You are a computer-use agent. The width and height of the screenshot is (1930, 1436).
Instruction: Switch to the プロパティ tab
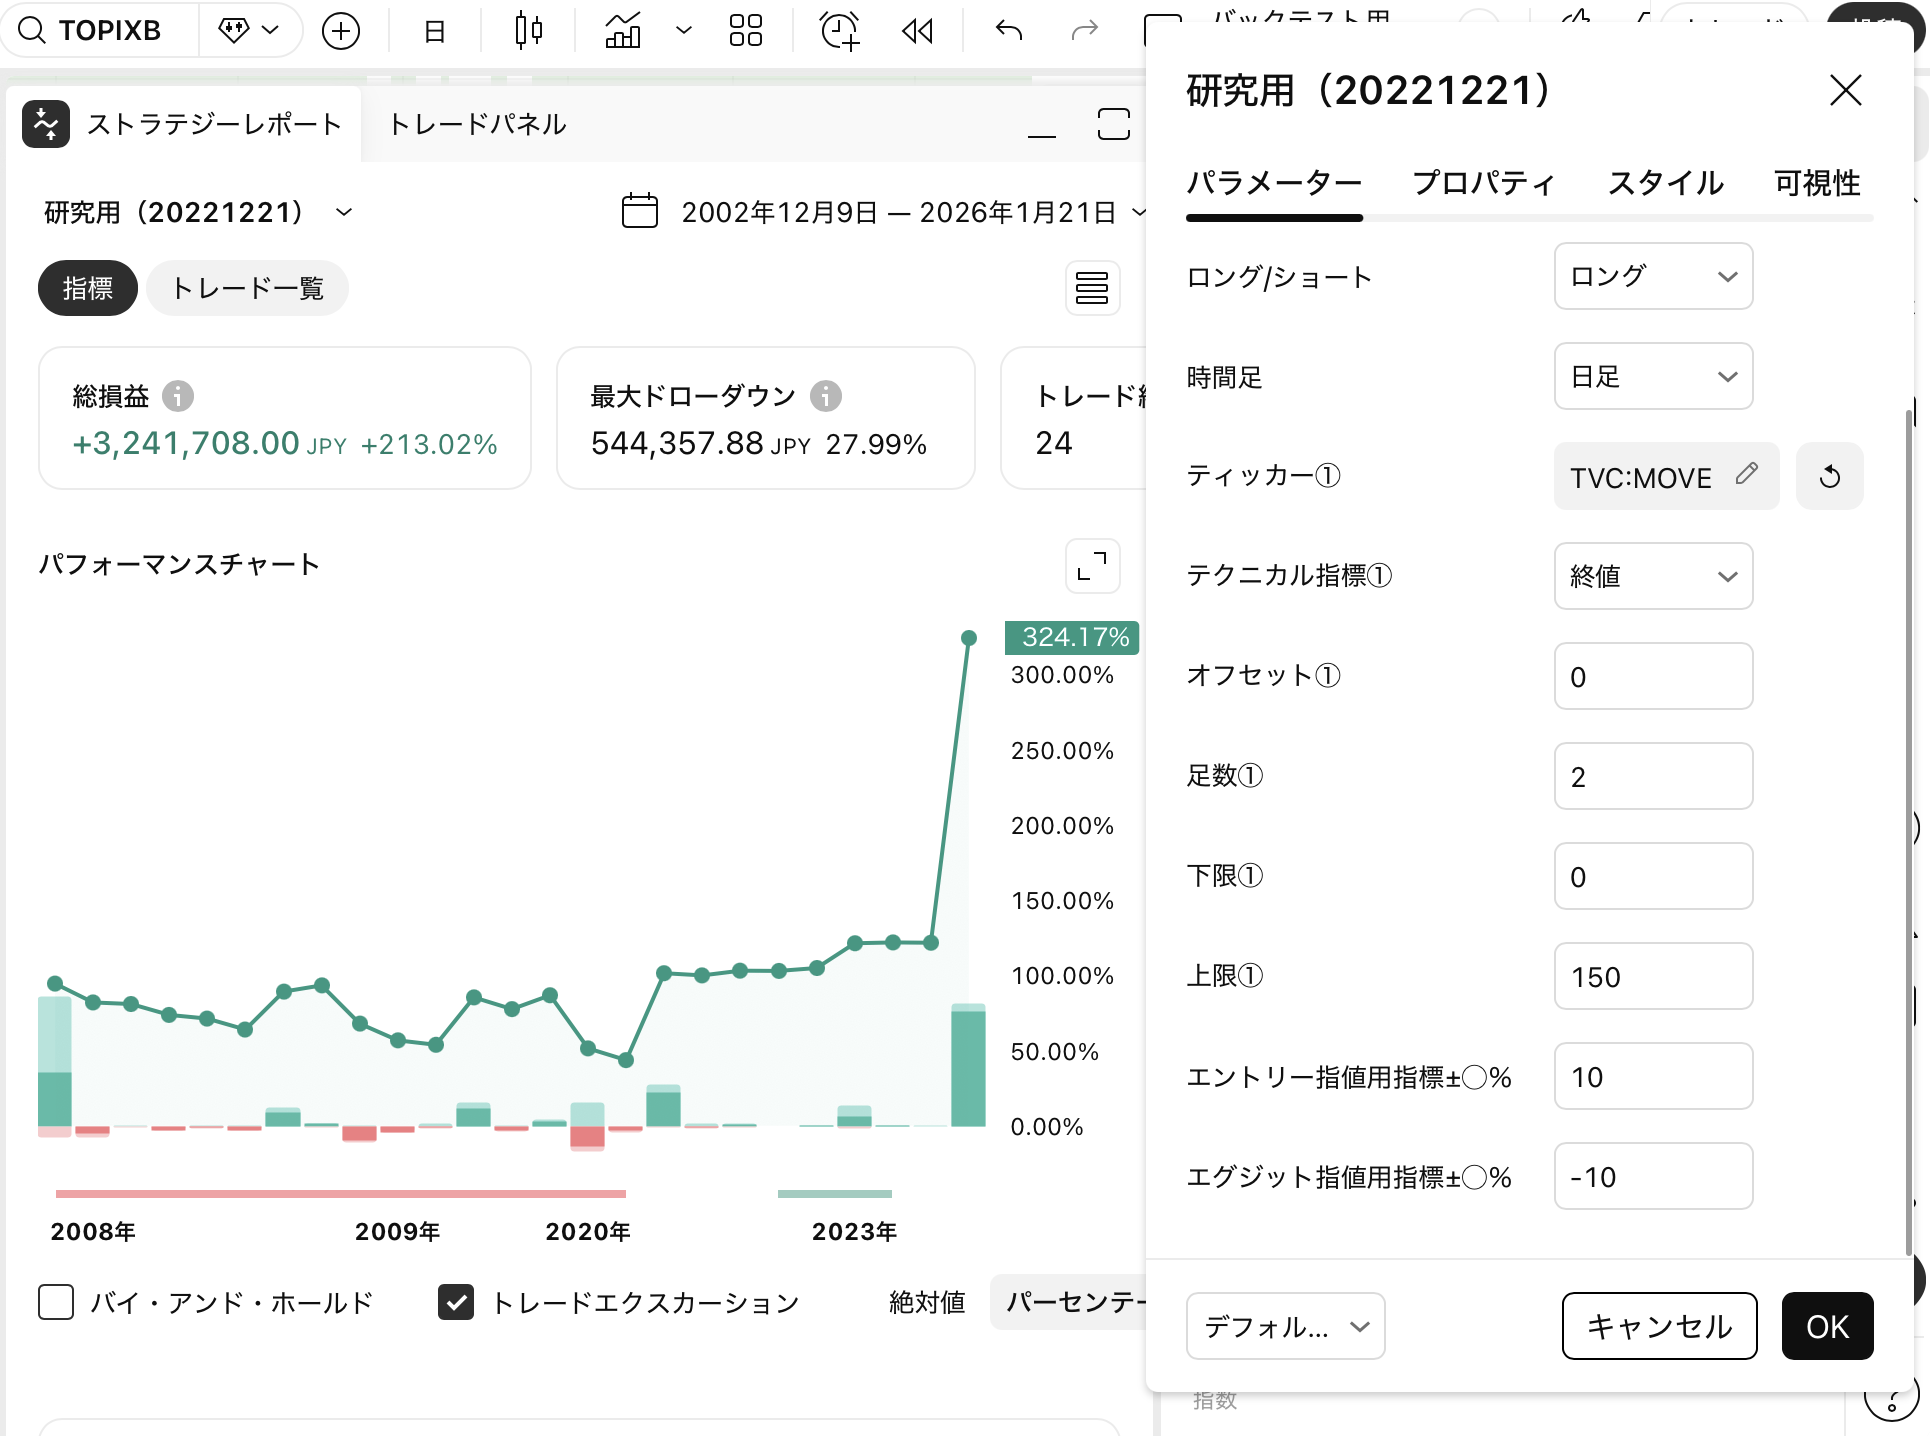coord(1484,183)
